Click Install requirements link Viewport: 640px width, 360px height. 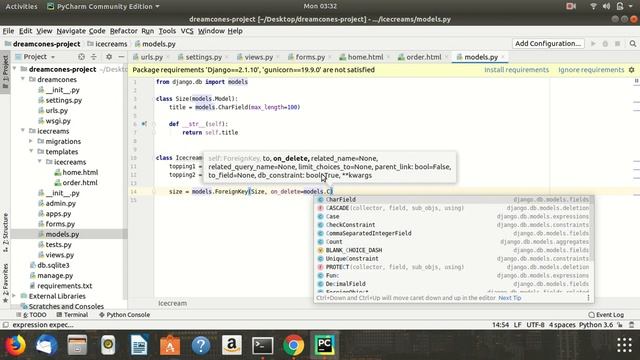click(x=516, y=70)
